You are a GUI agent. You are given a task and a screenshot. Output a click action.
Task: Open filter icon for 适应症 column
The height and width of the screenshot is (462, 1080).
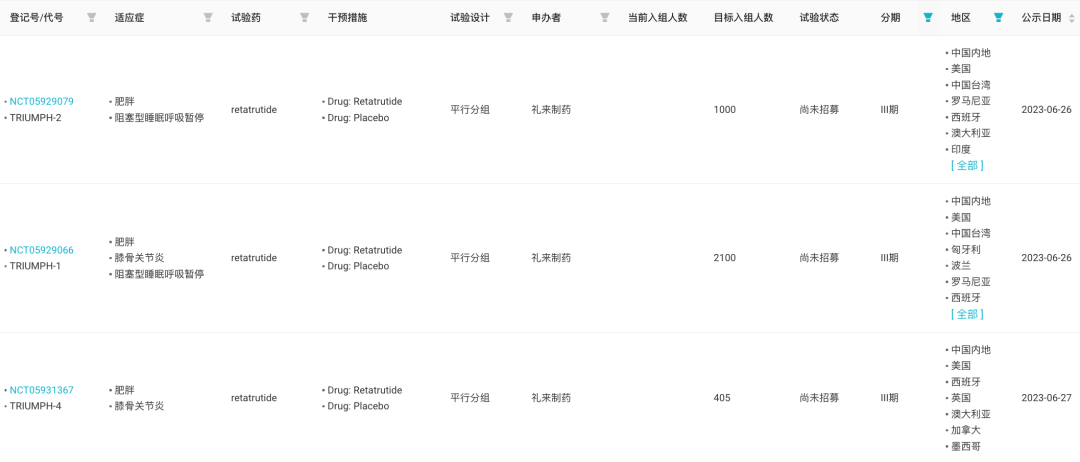[x=208, y=18]
